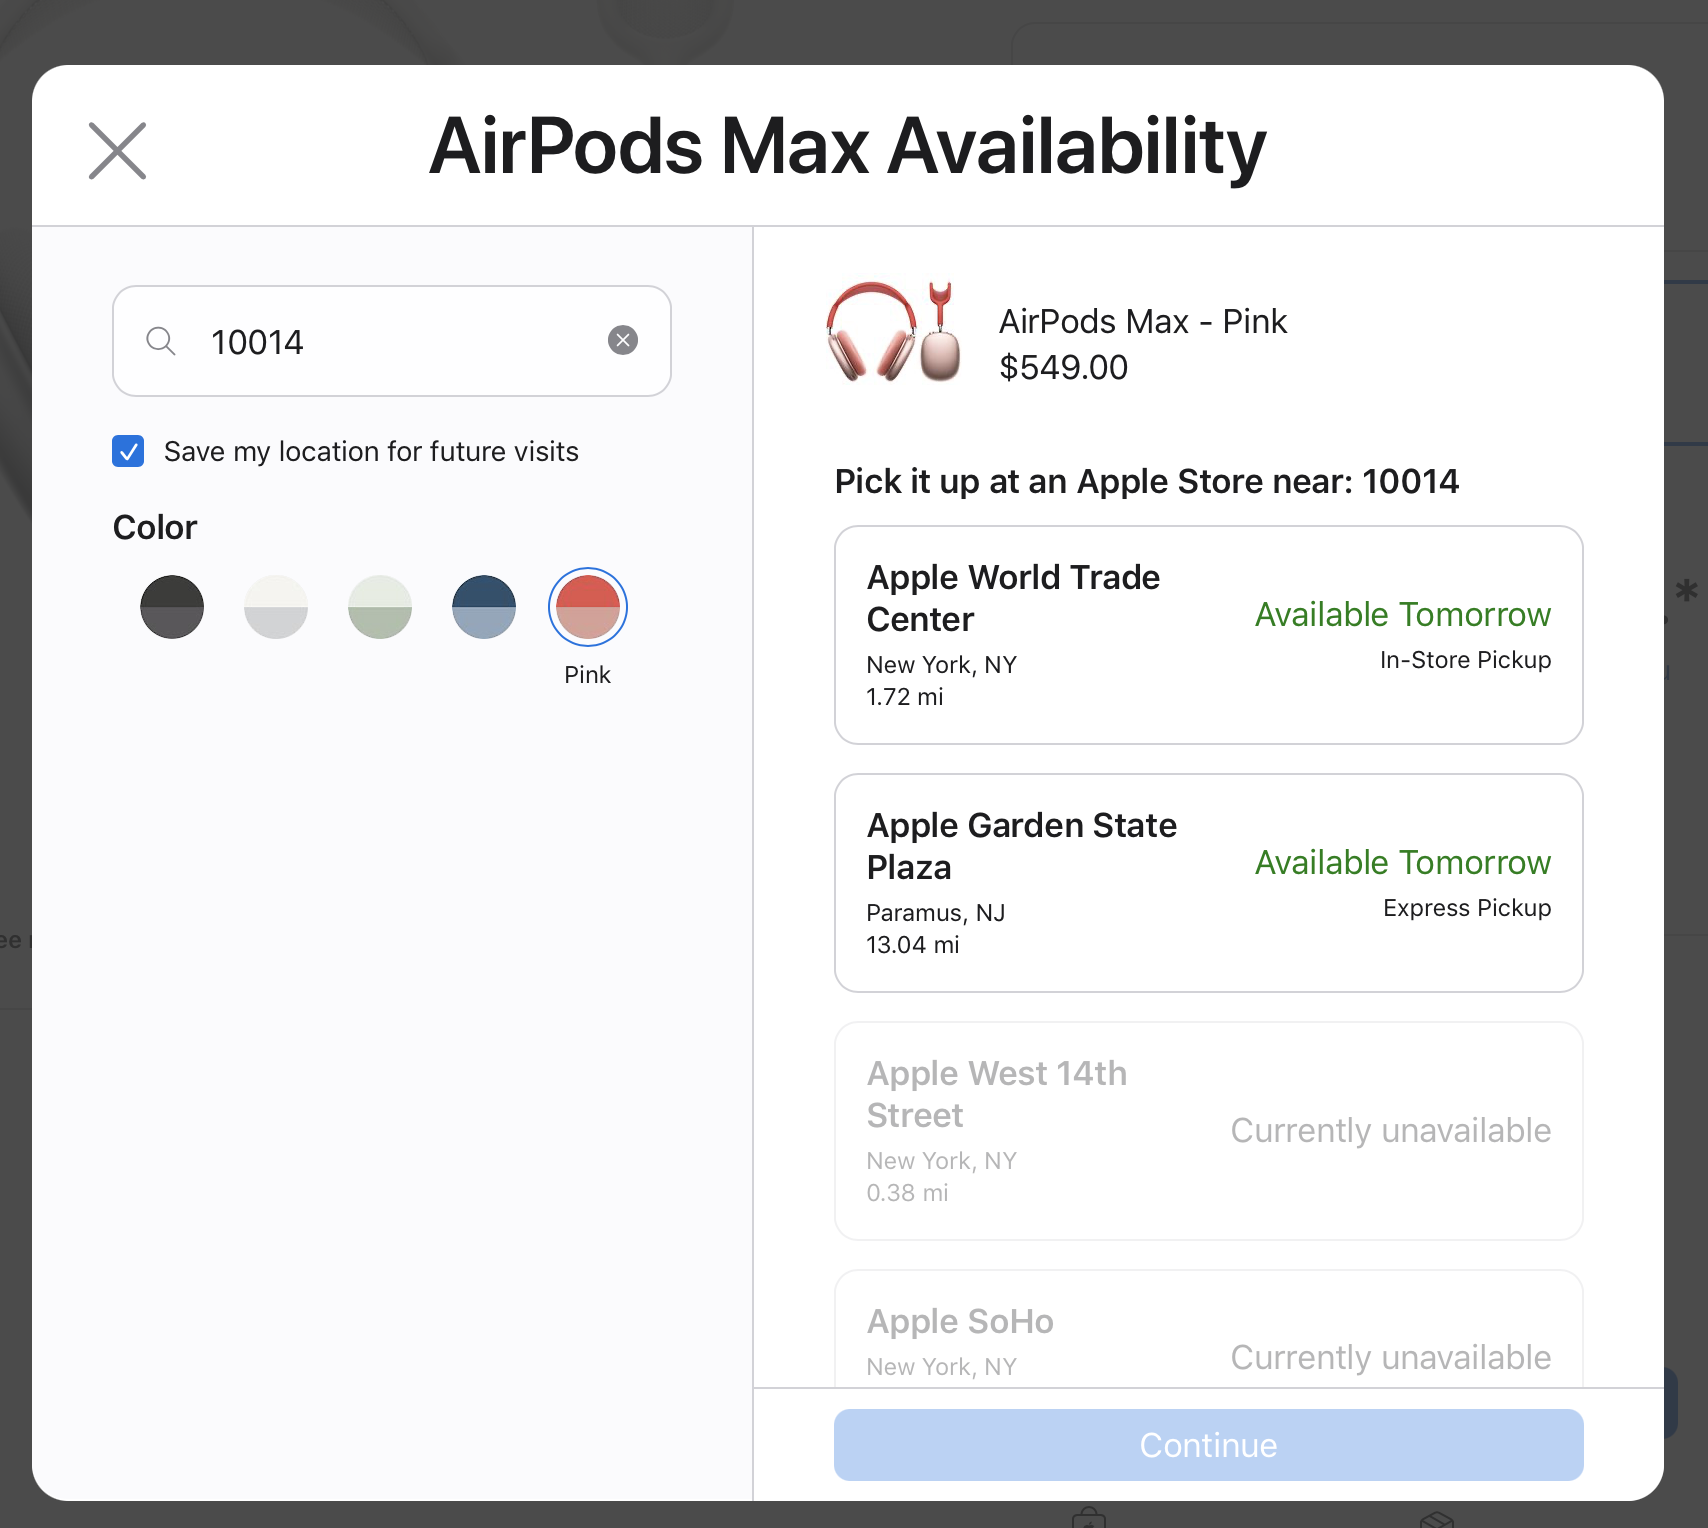The image size is (1708, 1528).
Task: Click the AirPods Max - Pink product name
Action: [1143, 321]
